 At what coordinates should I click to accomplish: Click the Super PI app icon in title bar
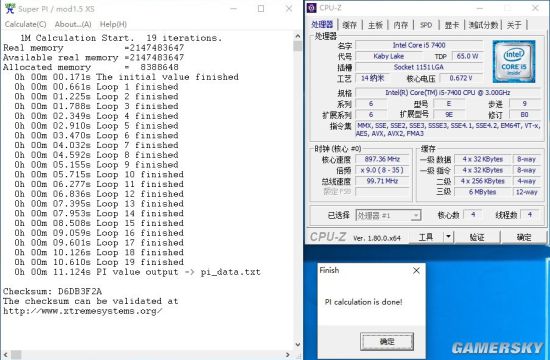[10, 8]
